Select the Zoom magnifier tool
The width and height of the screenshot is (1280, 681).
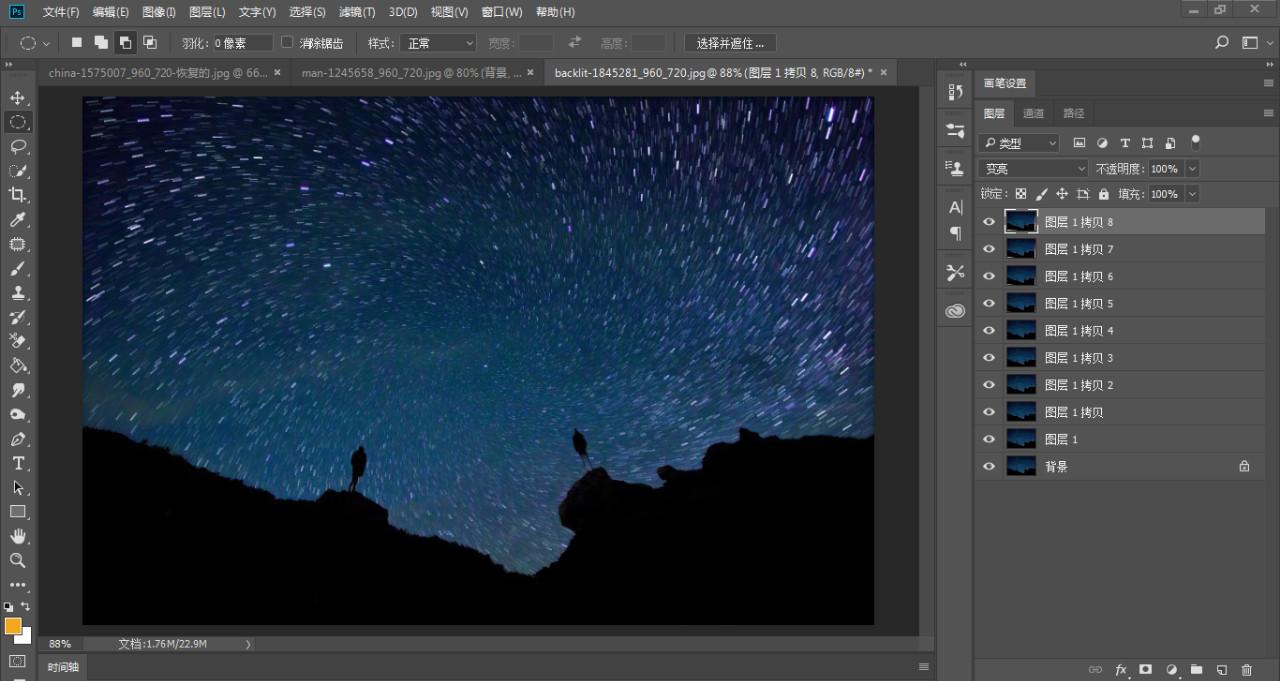(x=17, y=560)
